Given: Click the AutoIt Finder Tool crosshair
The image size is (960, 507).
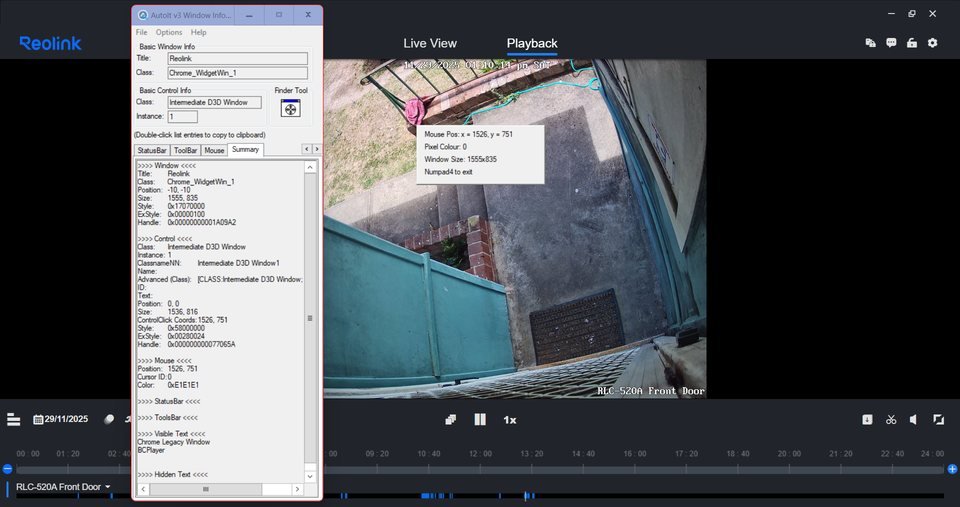Looking at the screenshot, I should (290, 110).
